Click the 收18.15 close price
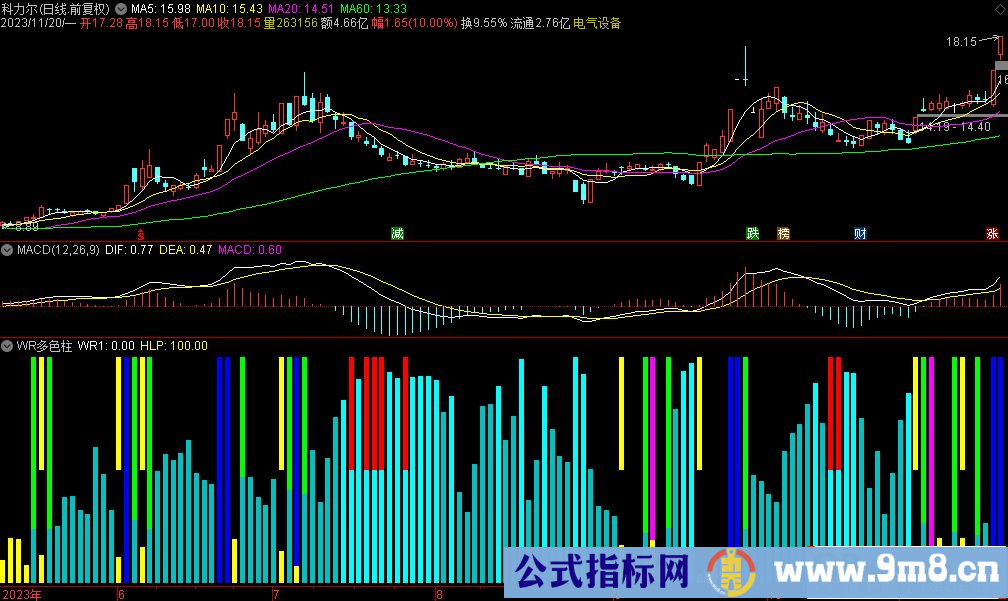Image resolution: width=1008 pixels, height=601 pixels. coord(239,23)
